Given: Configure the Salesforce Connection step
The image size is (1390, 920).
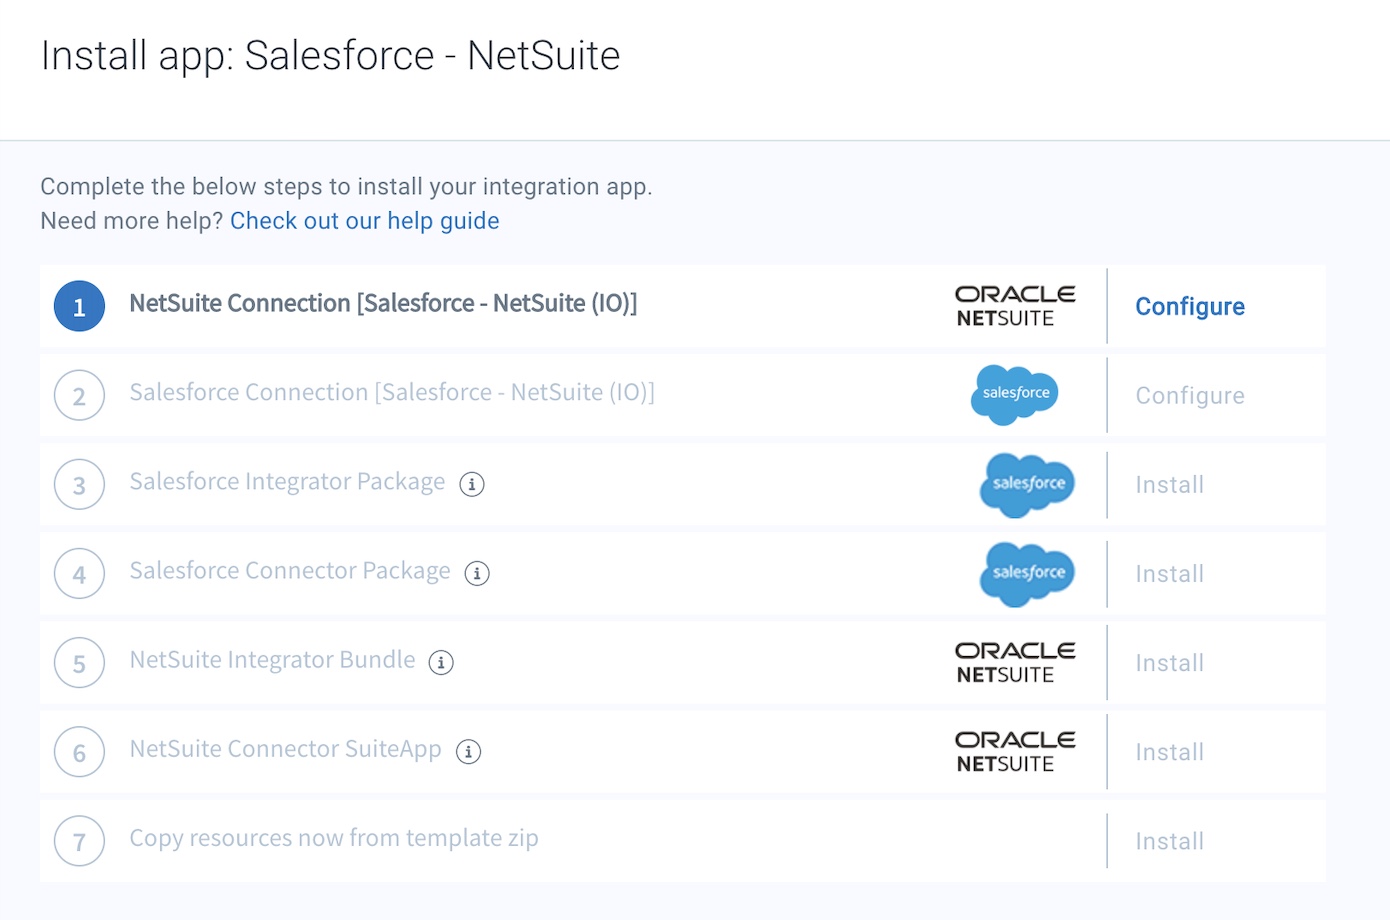Looking at the screenshot, I should point(1190,396).
